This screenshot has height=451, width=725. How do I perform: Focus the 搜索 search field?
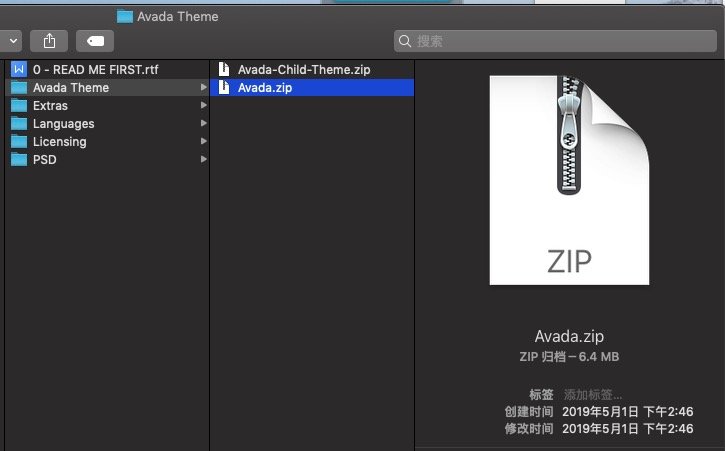pyautogui.click(x=555, y=41)
